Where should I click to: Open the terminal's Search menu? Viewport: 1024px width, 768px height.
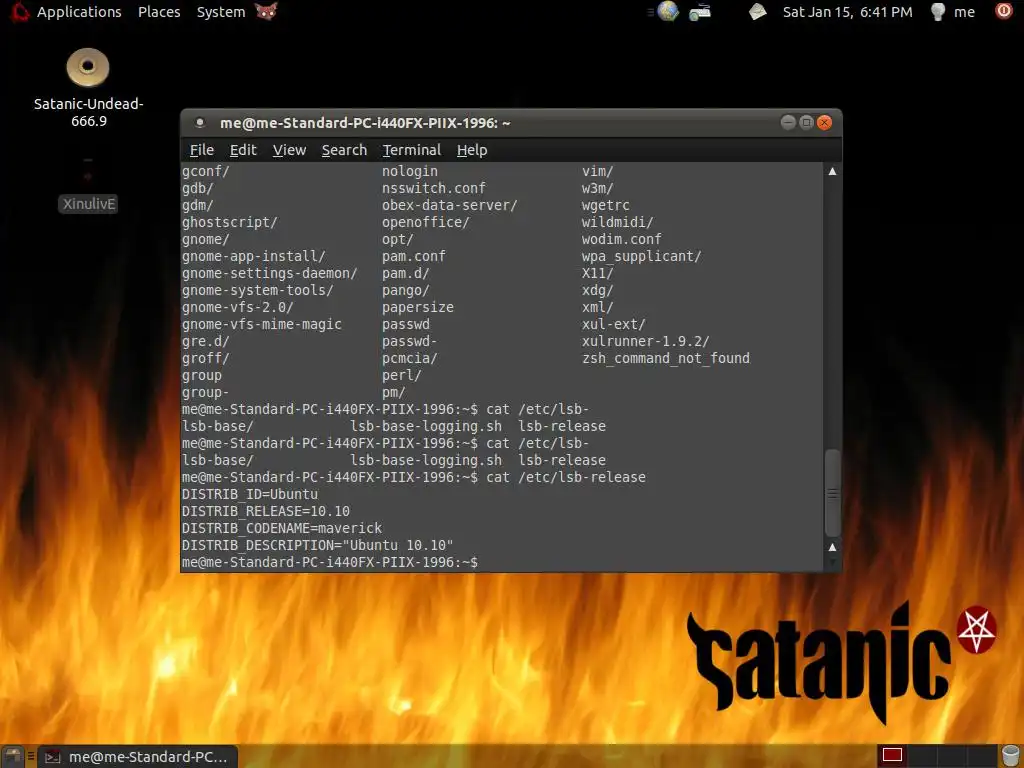(344, 150)
